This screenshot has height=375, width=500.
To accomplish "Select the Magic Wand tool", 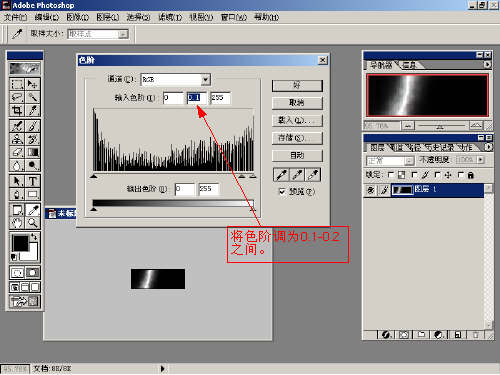I will coord(33,97).
